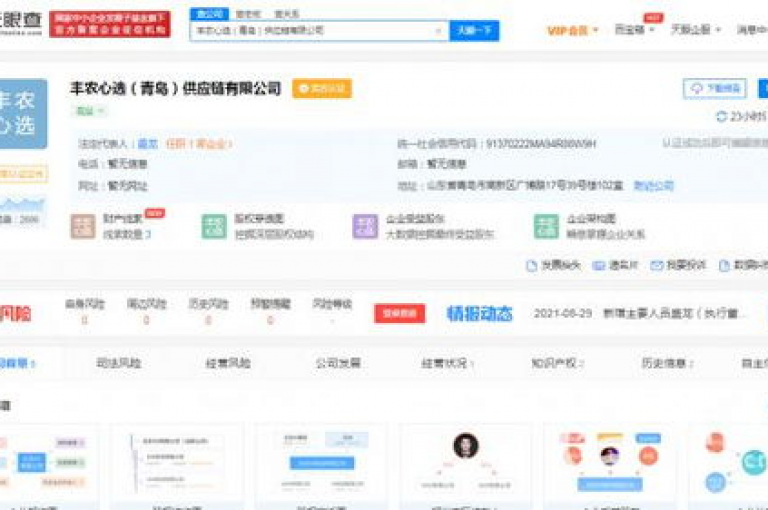Click the green 股权穿透图 icon

pyautogui.click(x=214, y=226)
